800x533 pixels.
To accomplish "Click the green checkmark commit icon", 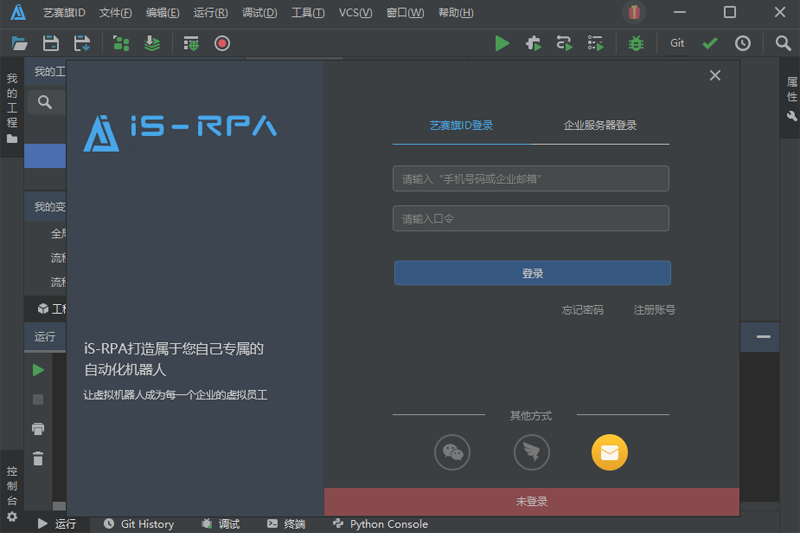I will [x=710, y=43].
